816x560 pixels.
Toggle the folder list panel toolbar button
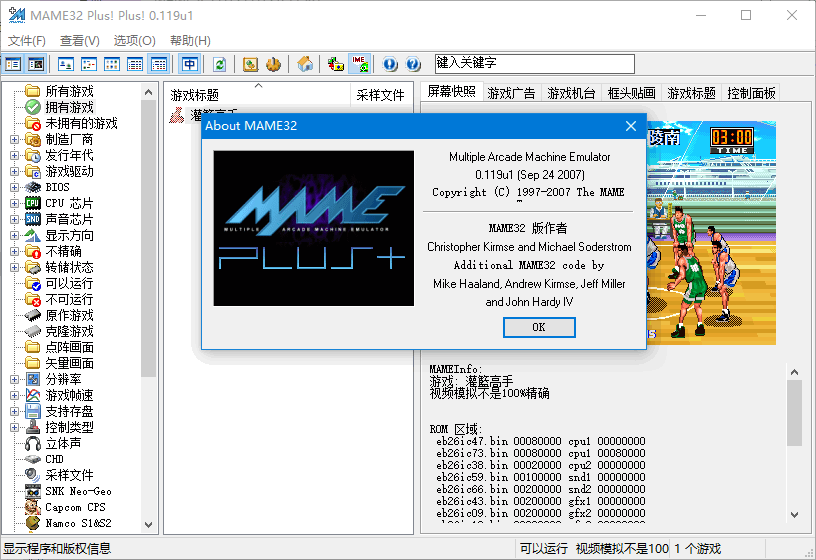point(13,65)
